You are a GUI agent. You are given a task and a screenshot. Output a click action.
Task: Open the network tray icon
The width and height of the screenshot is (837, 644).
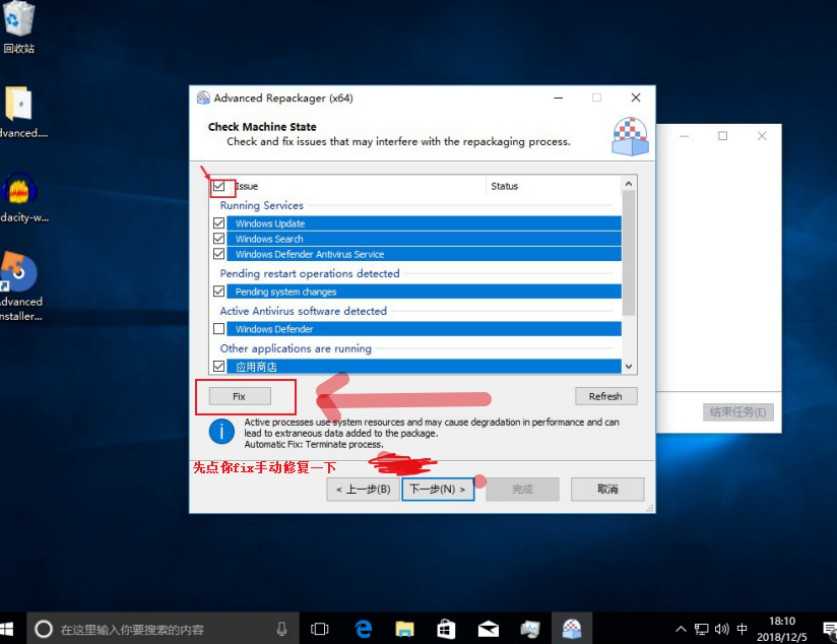(701, 629)
